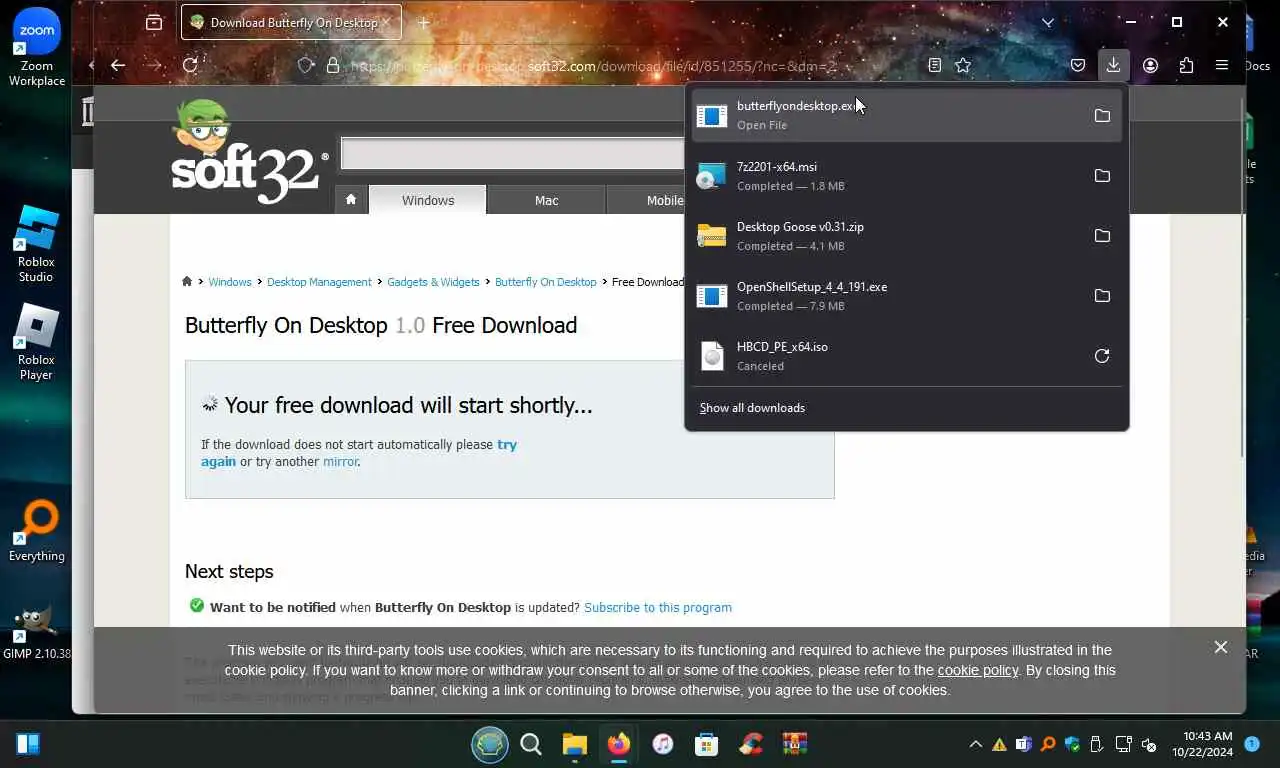The height and width of the screenshot is (768, 1280).
Task: Switch to the Mac platform tab
Action: (x=546, y=200)
